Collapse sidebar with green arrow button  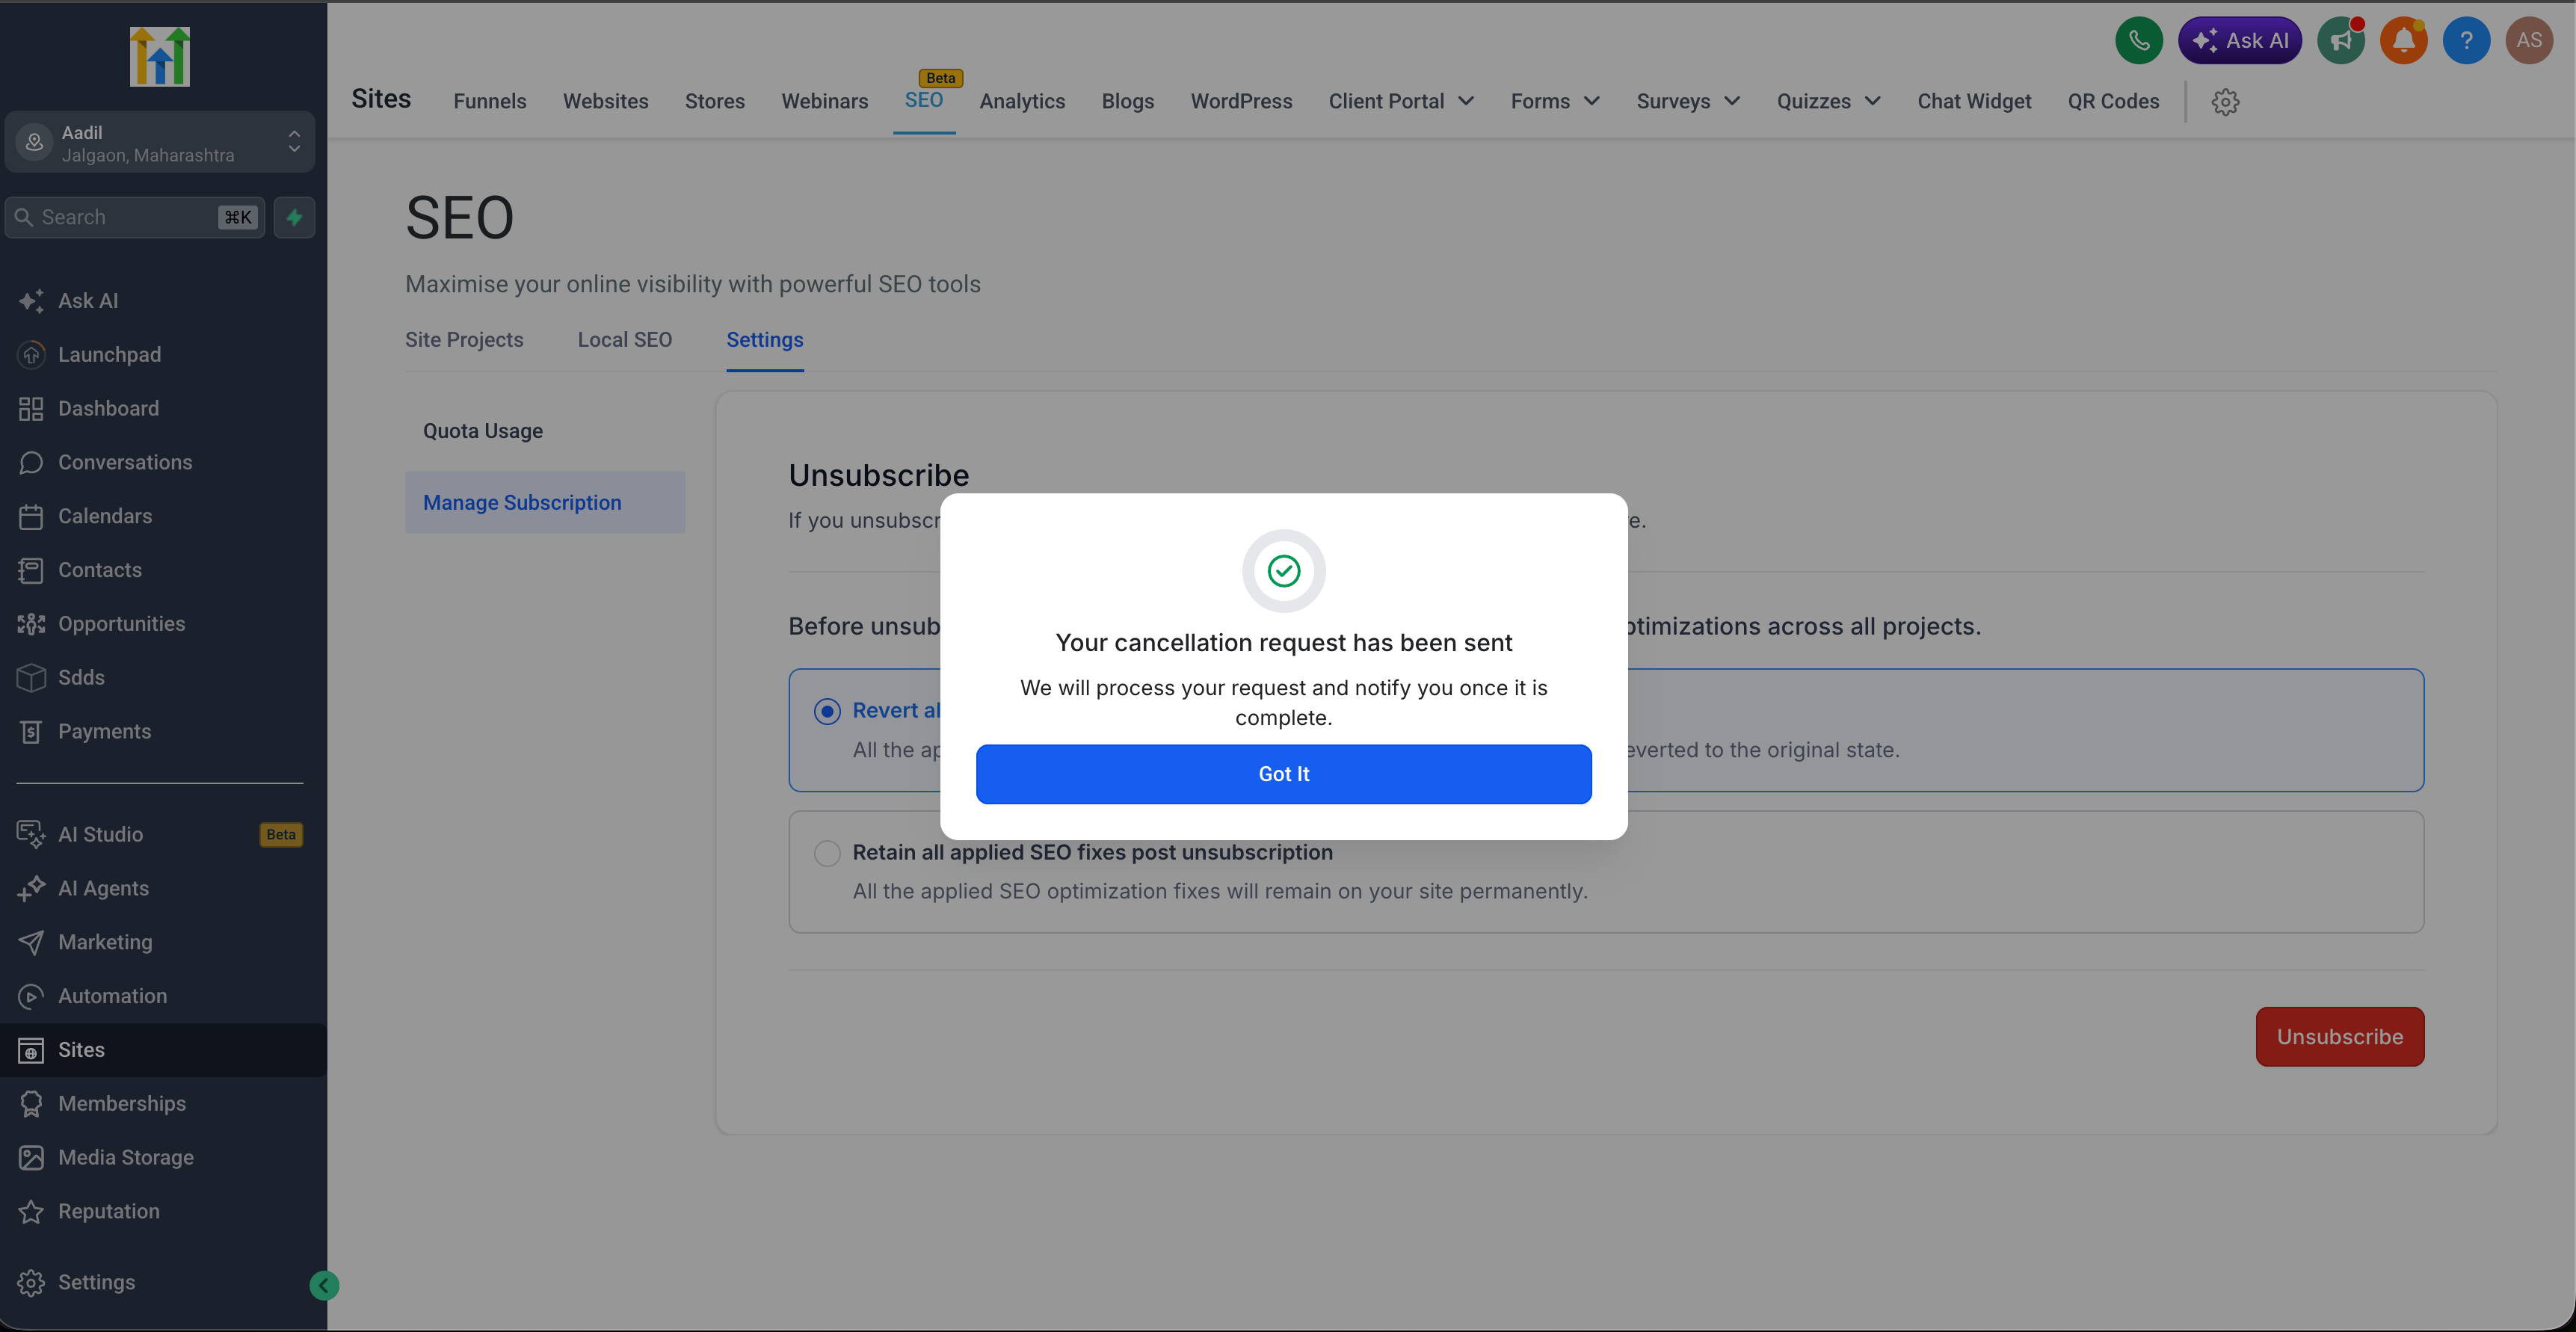coord(324,1285)
